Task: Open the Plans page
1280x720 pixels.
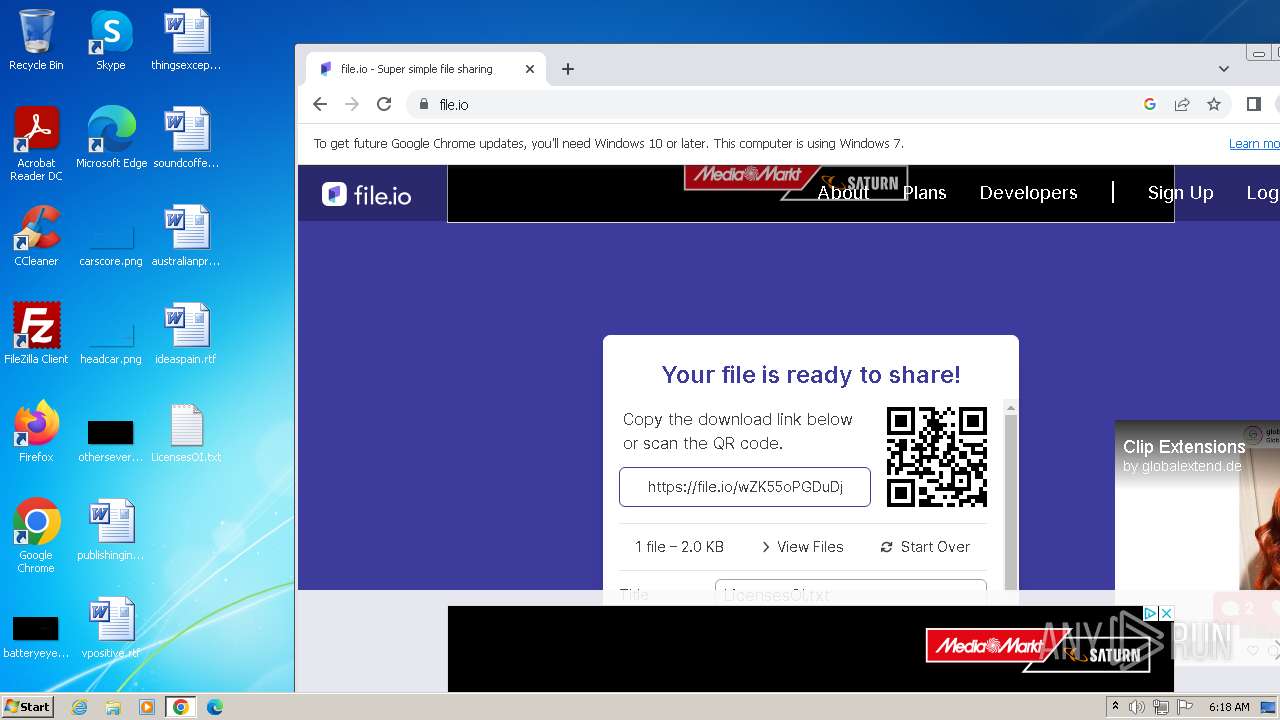Action: coord(924,193)
